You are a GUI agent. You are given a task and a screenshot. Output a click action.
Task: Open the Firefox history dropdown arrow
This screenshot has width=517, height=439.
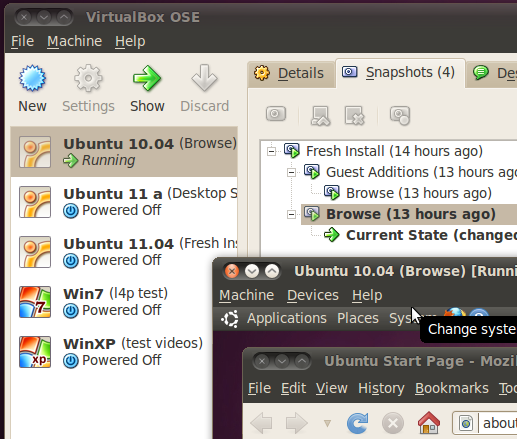click(x=327, y=423)
